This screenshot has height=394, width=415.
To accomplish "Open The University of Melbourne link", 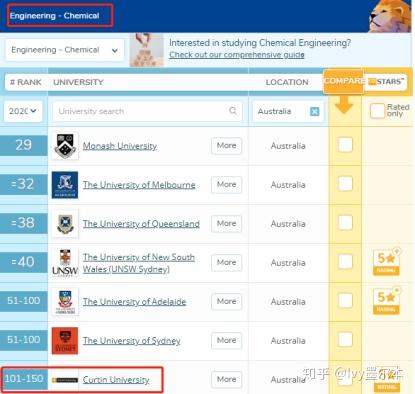I will coord(139,185).
